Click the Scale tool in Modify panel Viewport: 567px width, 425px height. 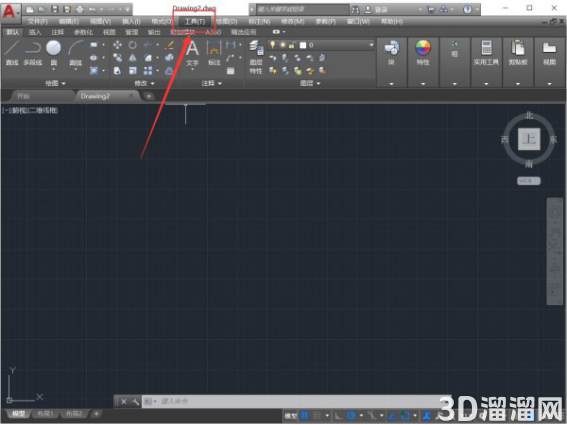(133, 71)
